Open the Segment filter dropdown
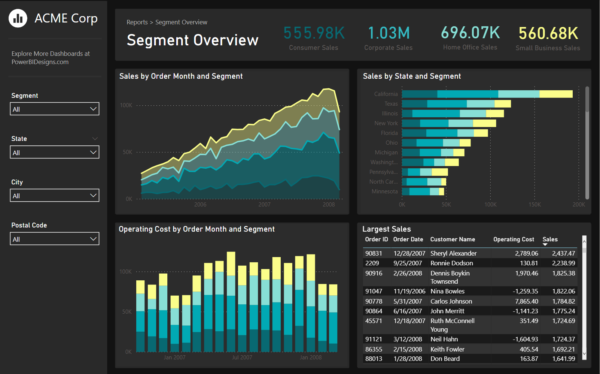 55,109
